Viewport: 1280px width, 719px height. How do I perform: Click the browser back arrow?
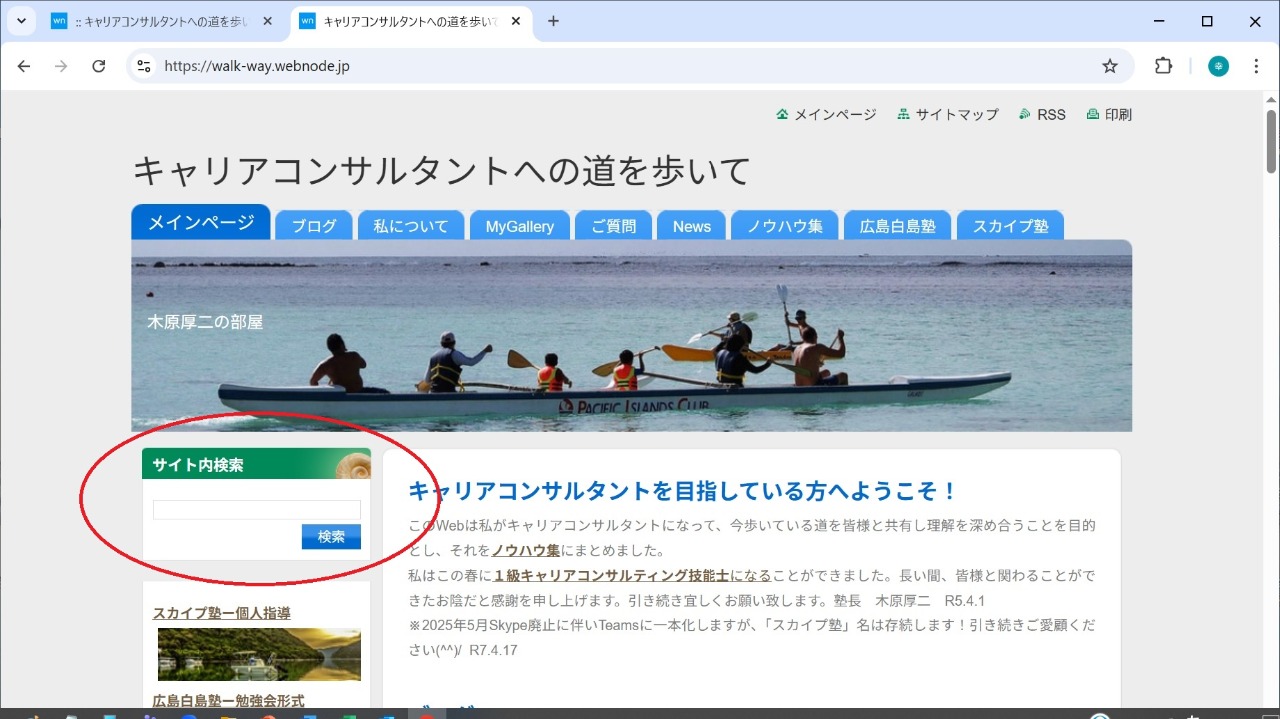pyautogui.click(x=24, y=66)
